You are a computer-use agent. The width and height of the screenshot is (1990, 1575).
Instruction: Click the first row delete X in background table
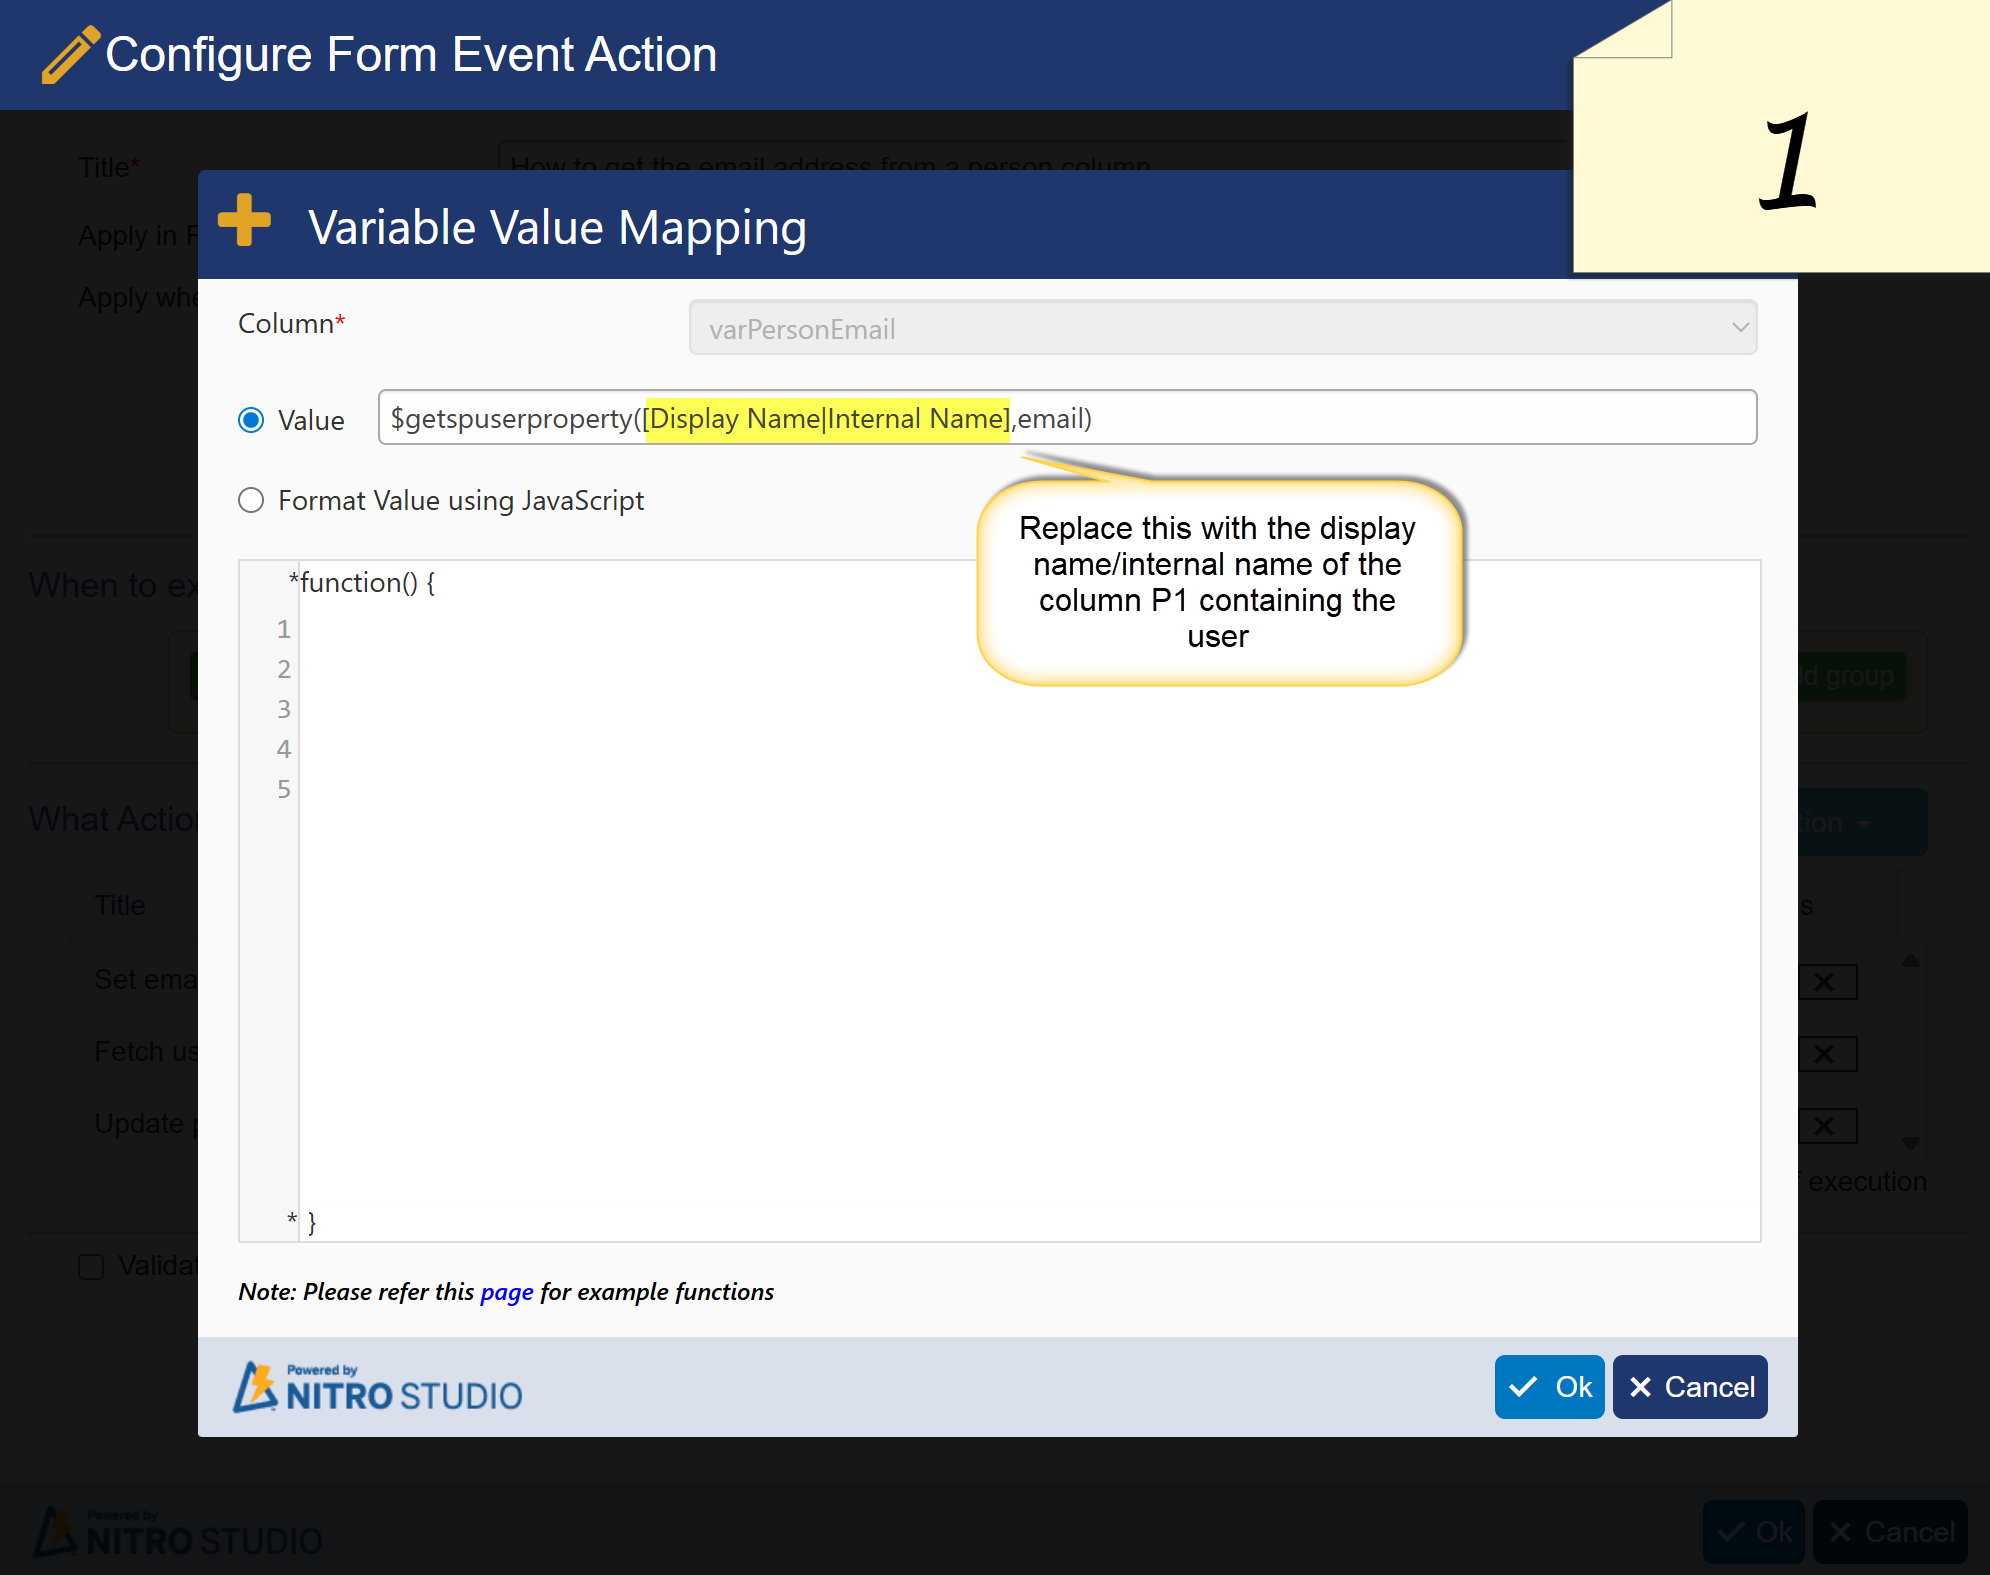(x=1826, y=982)
